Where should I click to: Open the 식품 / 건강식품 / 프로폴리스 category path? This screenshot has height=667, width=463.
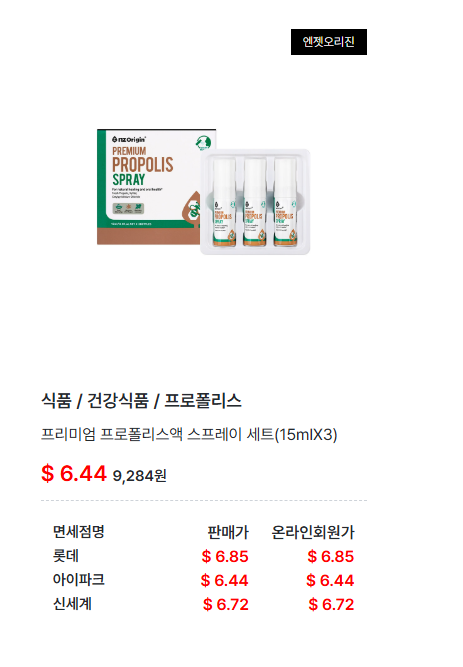(141, 401)
